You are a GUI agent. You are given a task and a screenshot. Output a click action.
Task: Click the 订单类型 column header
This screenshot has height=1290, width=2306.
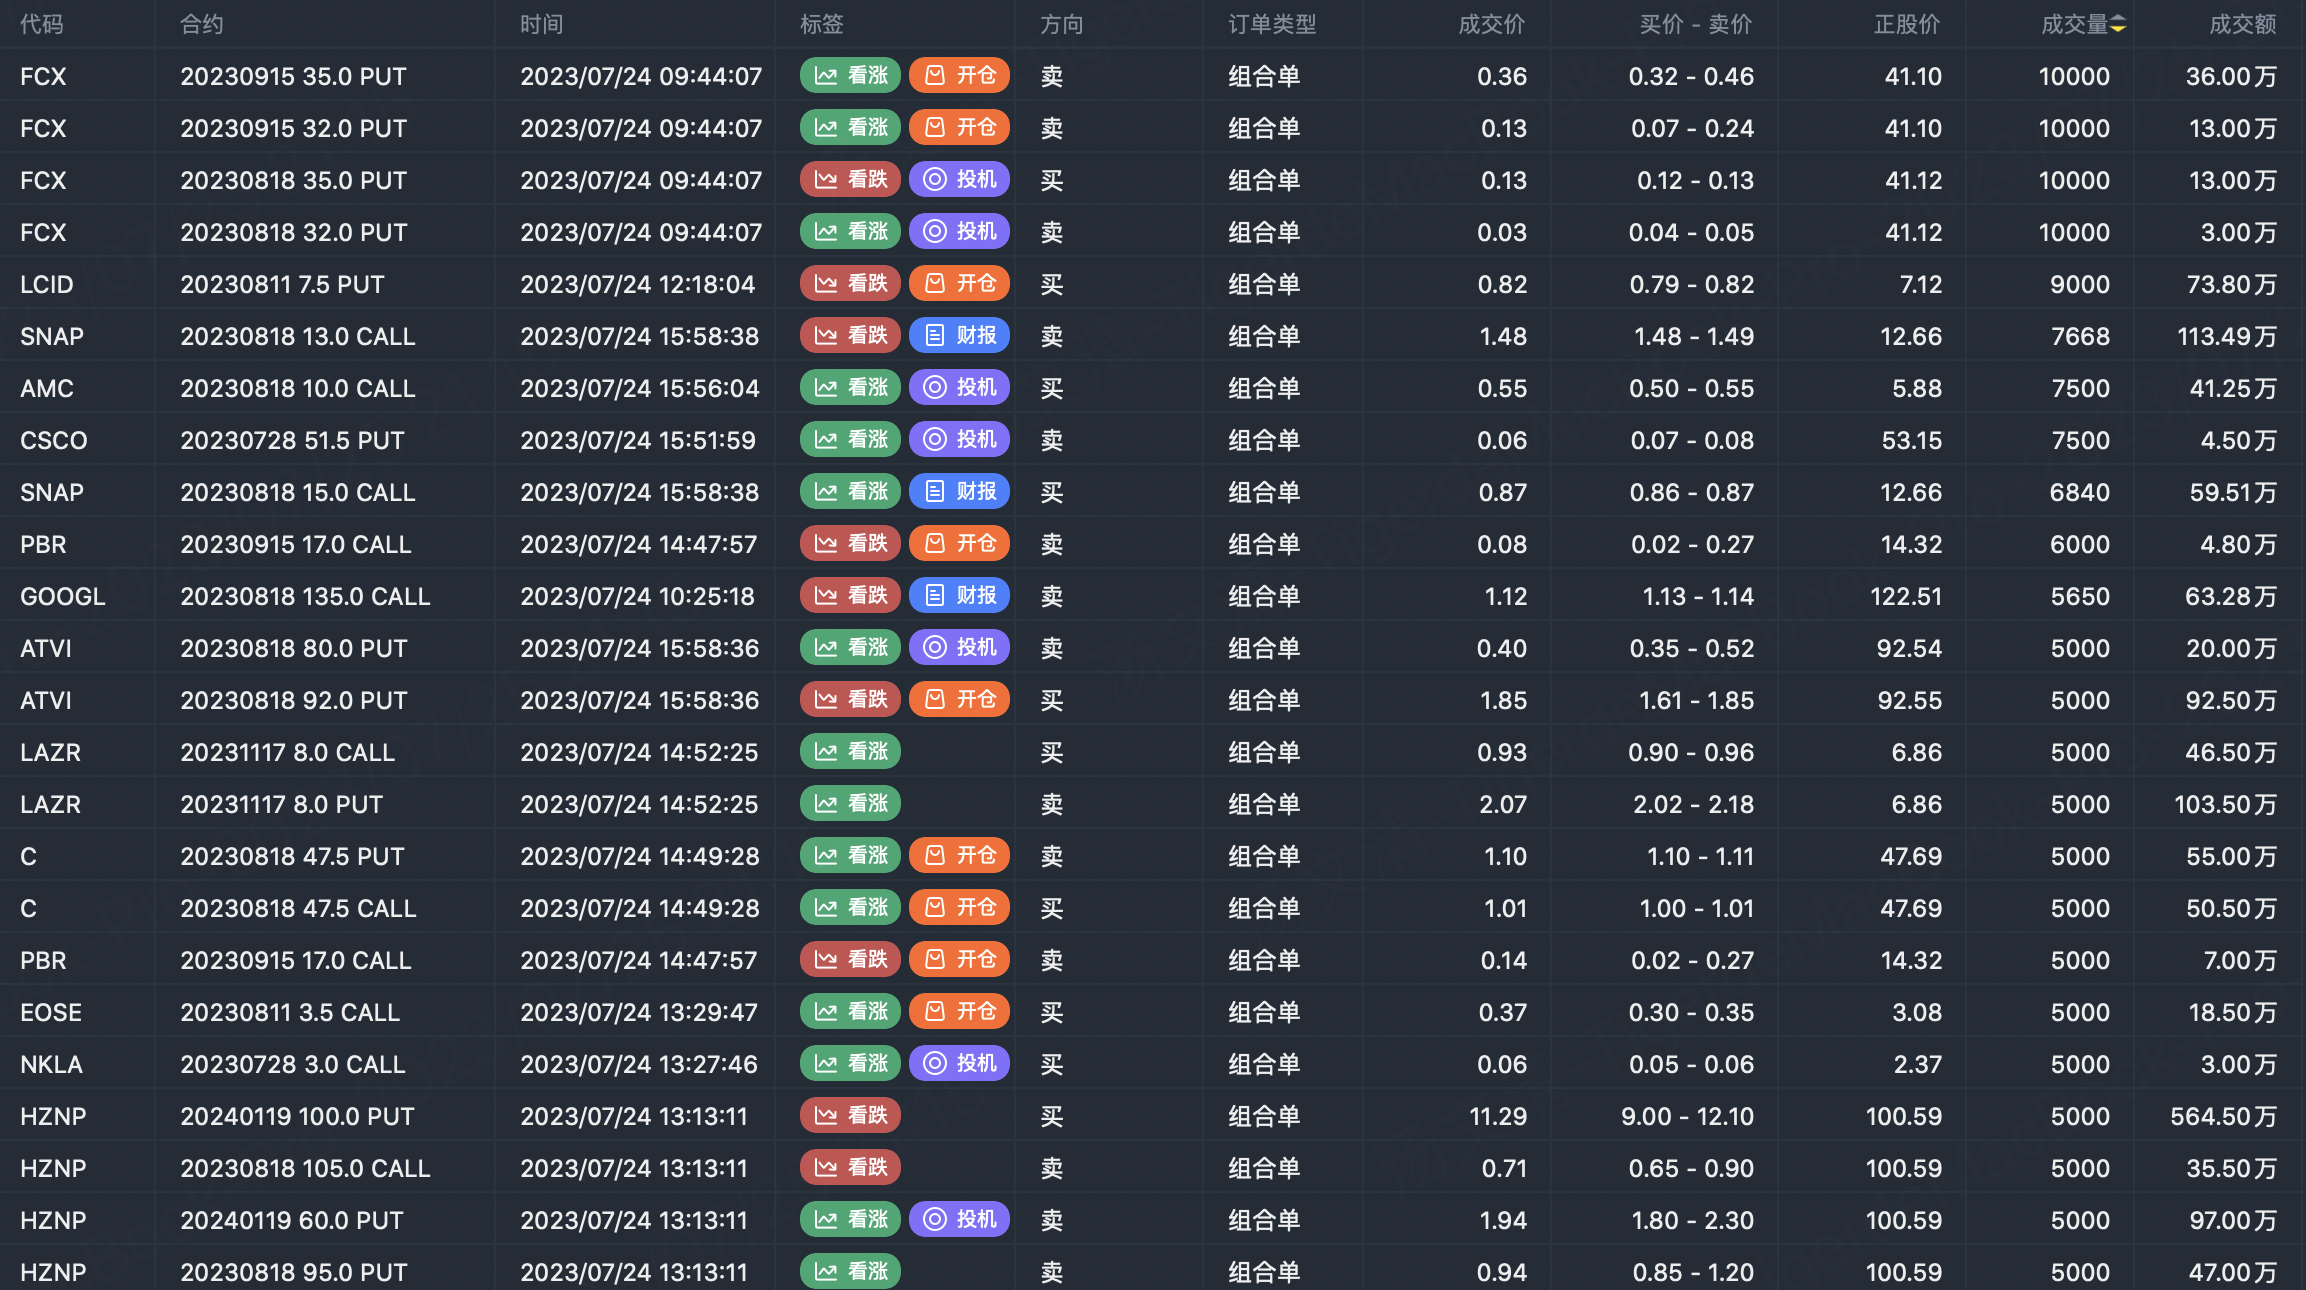coord(1272,25)
